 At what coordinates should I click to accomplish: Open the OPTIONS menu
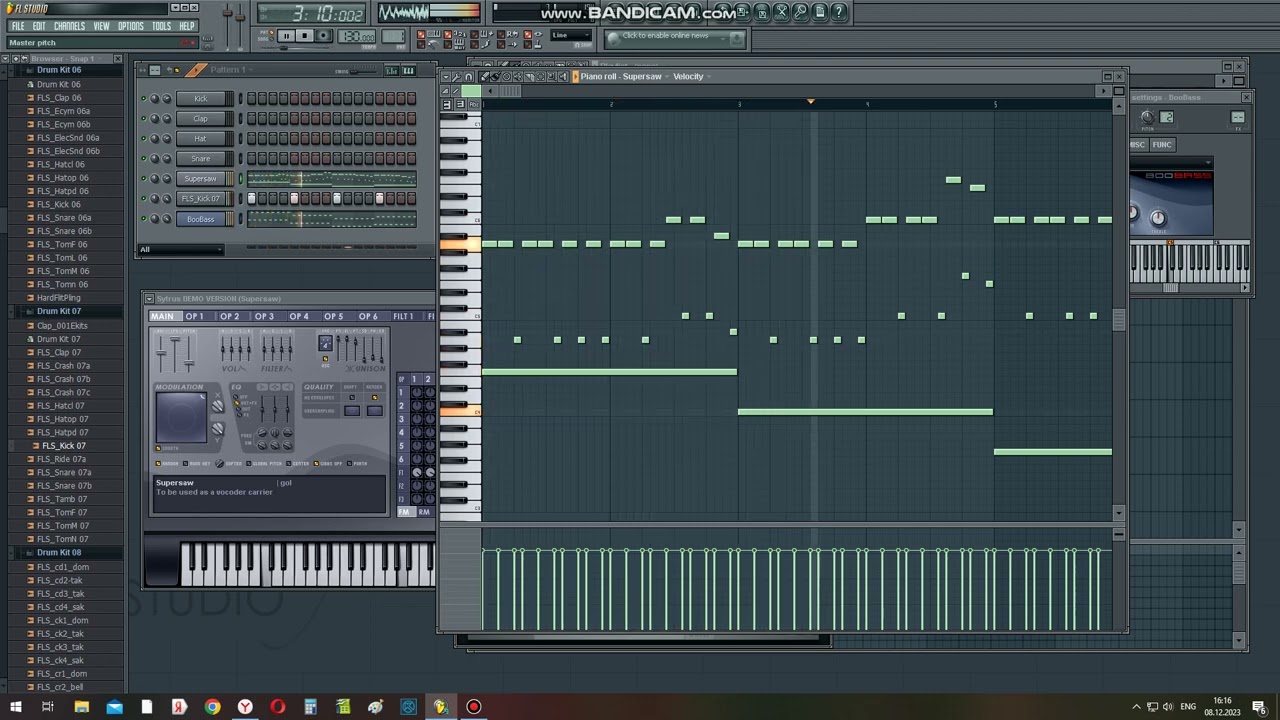pyautogui.click(x=131, y=26)
